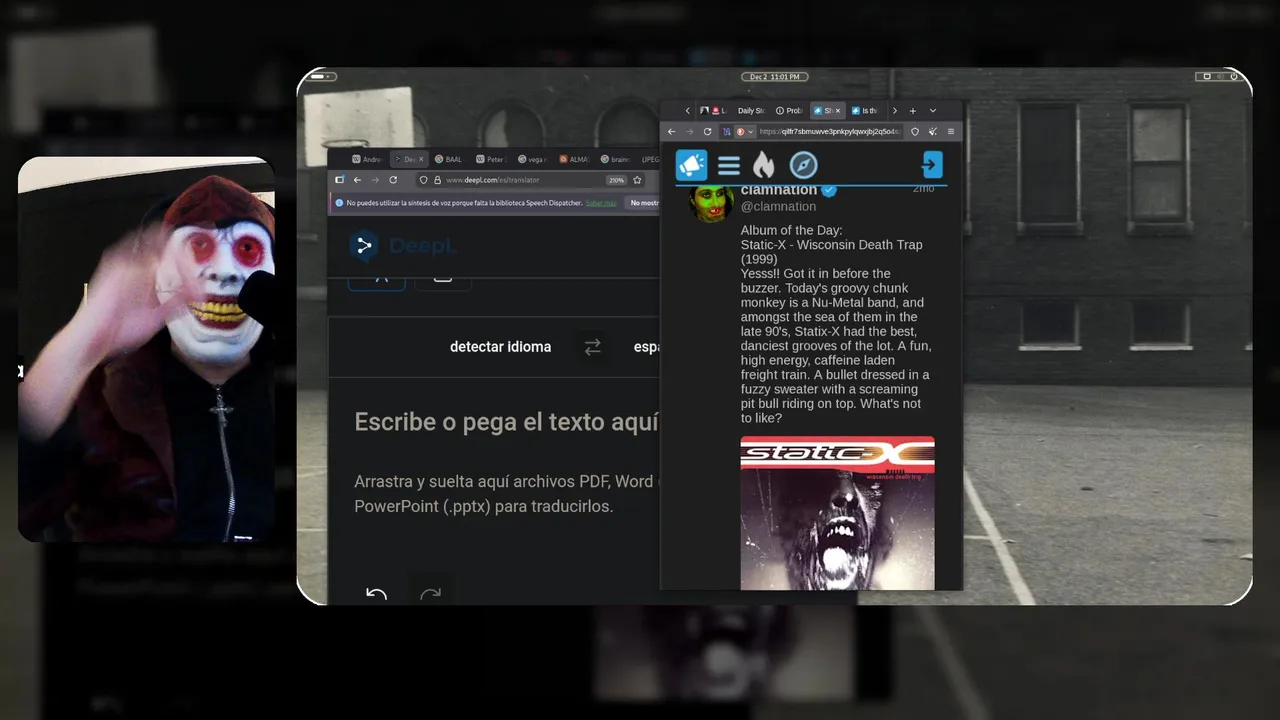The image size is (1280, 720).
Task: Open the Static-X album cover image
Action: click(838, 513)
